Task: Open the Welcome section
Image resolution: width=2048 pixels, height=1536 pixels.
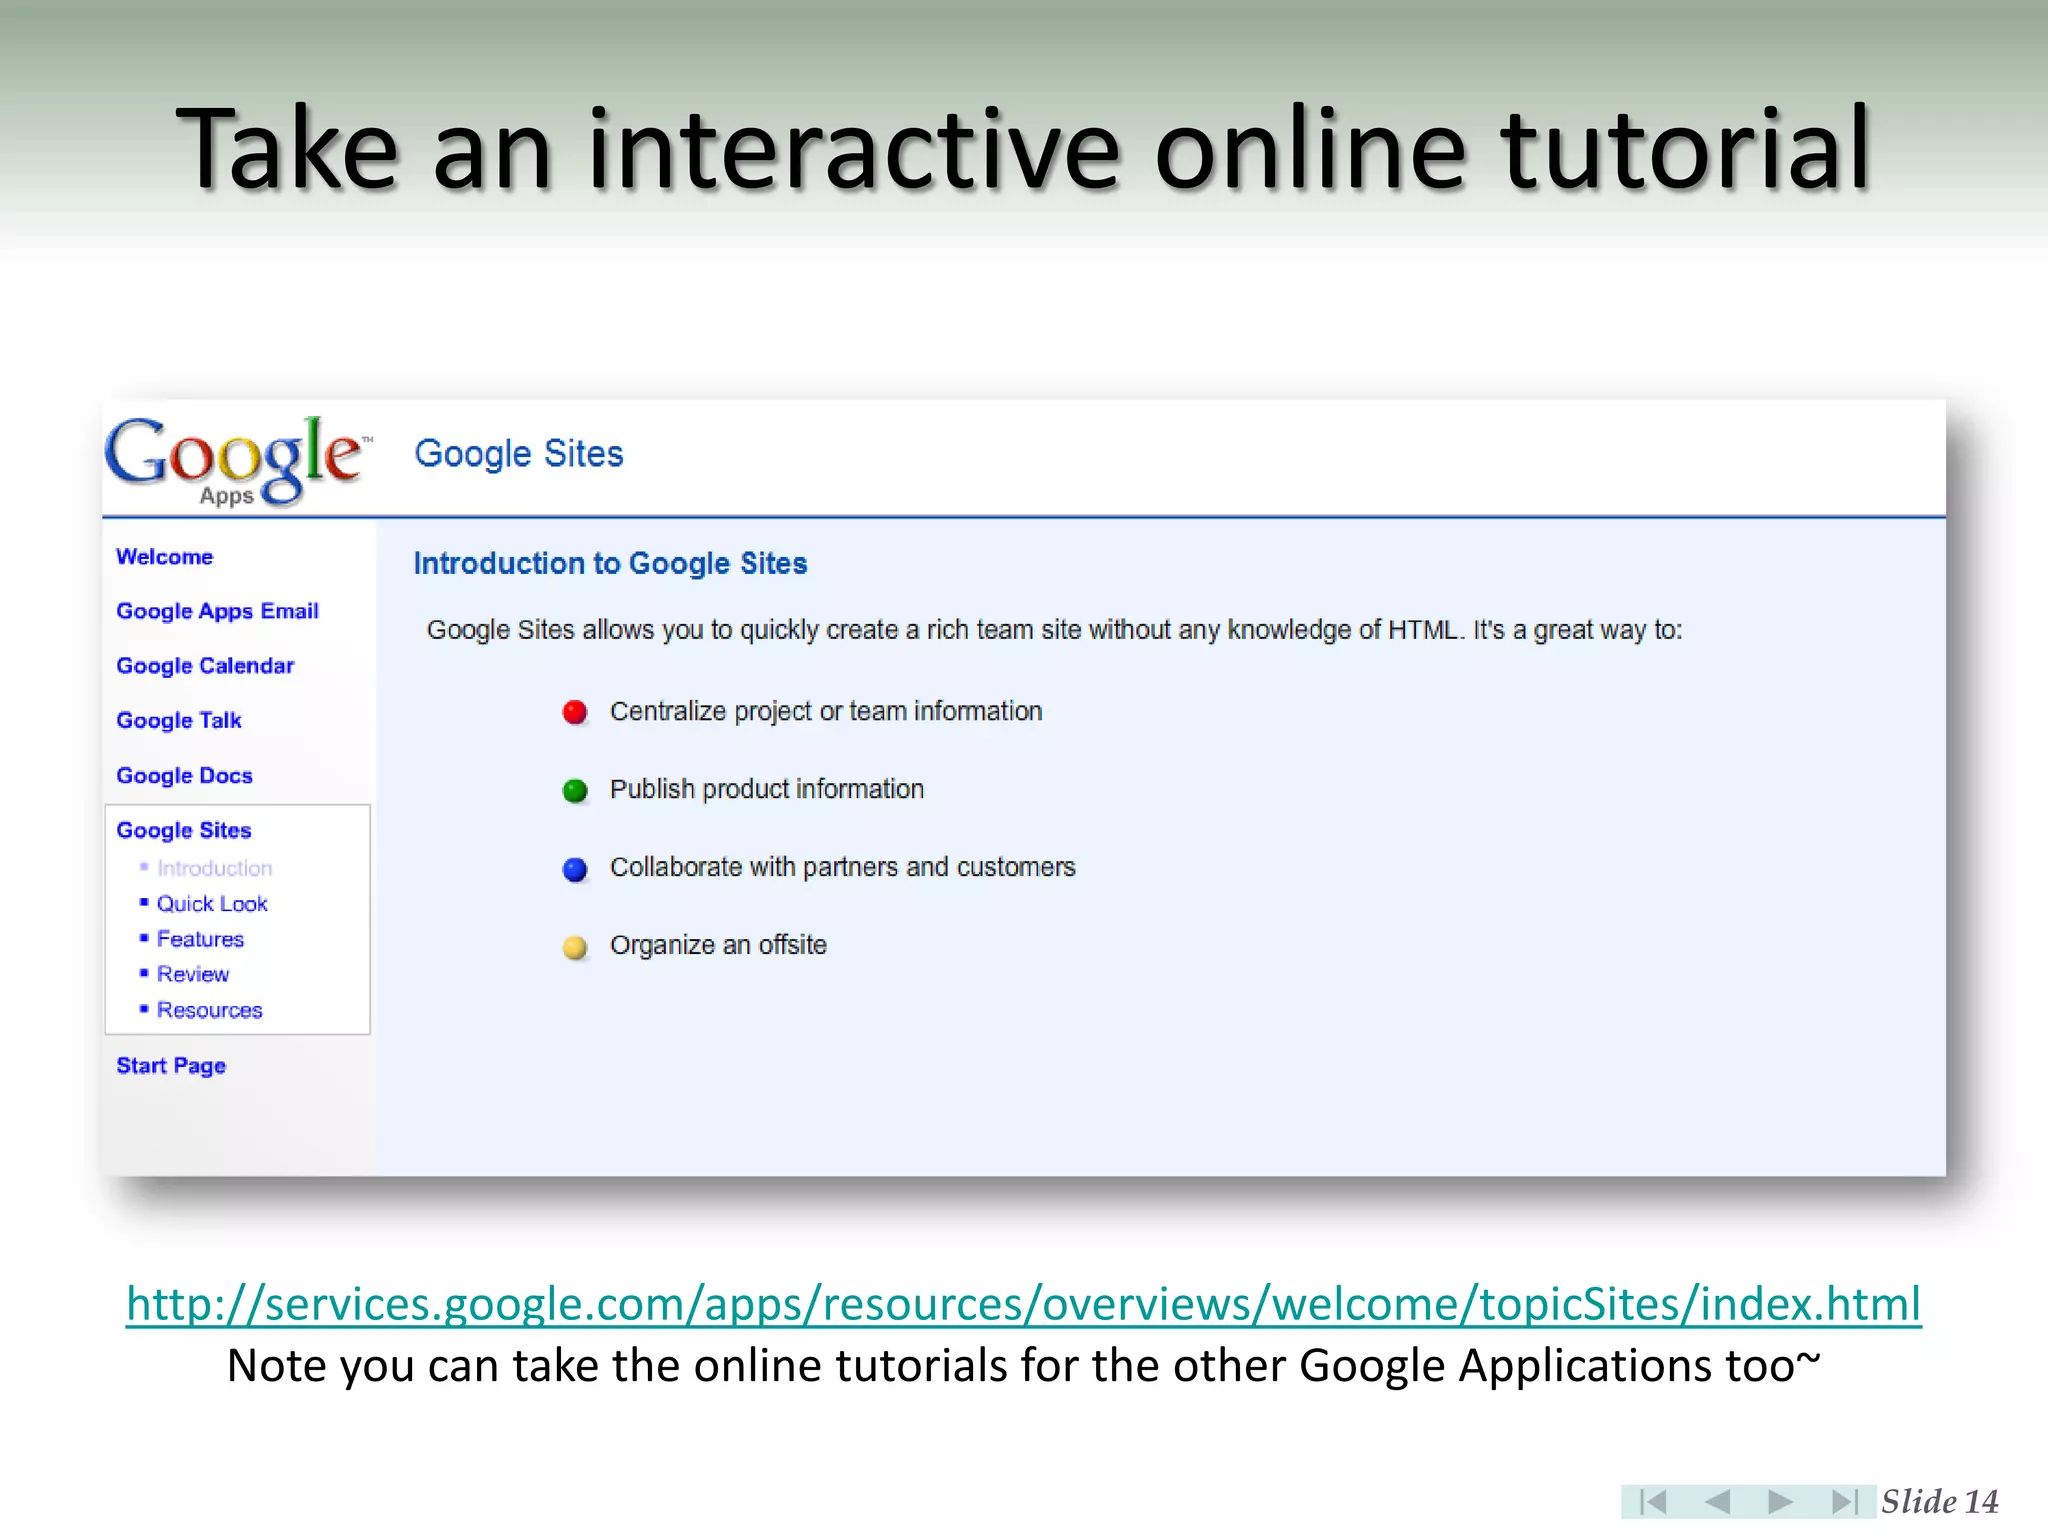Action: coord(164,557)
